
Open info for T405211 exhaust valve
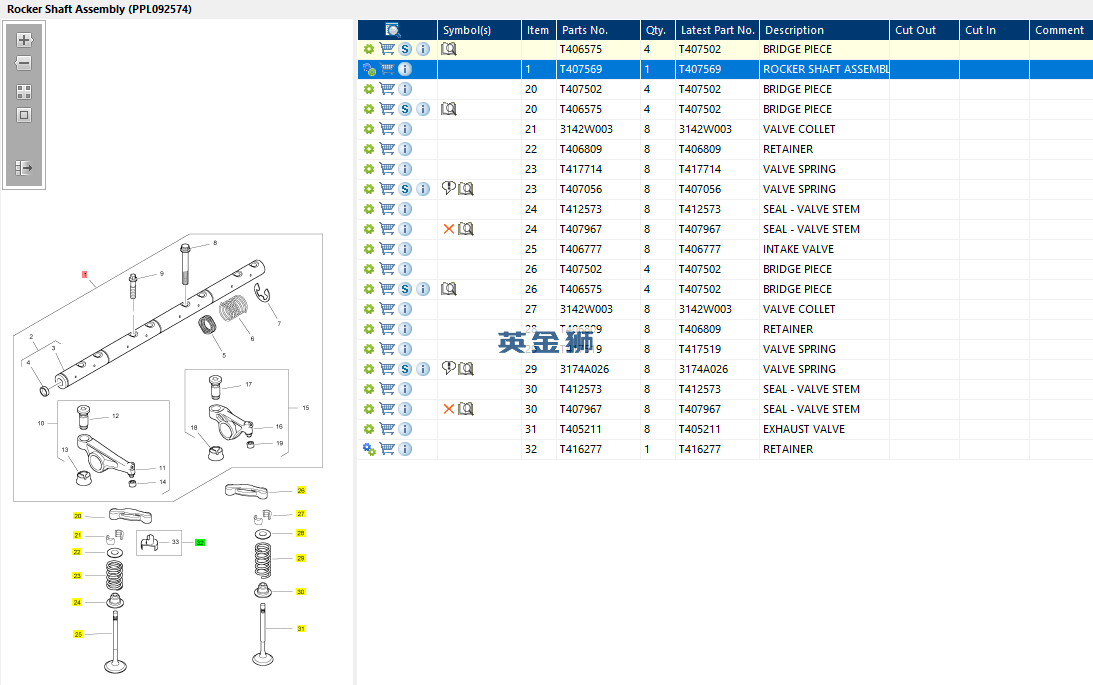coord(405,429)
